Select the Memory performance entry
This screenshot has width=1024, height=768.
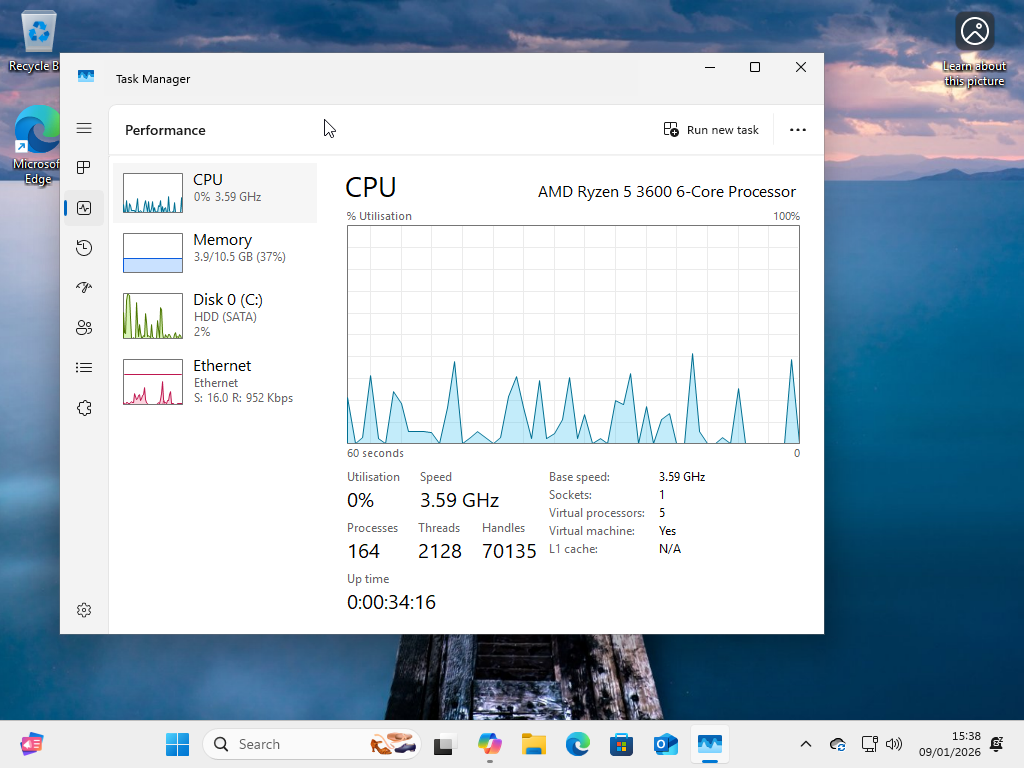coord(215,253)
